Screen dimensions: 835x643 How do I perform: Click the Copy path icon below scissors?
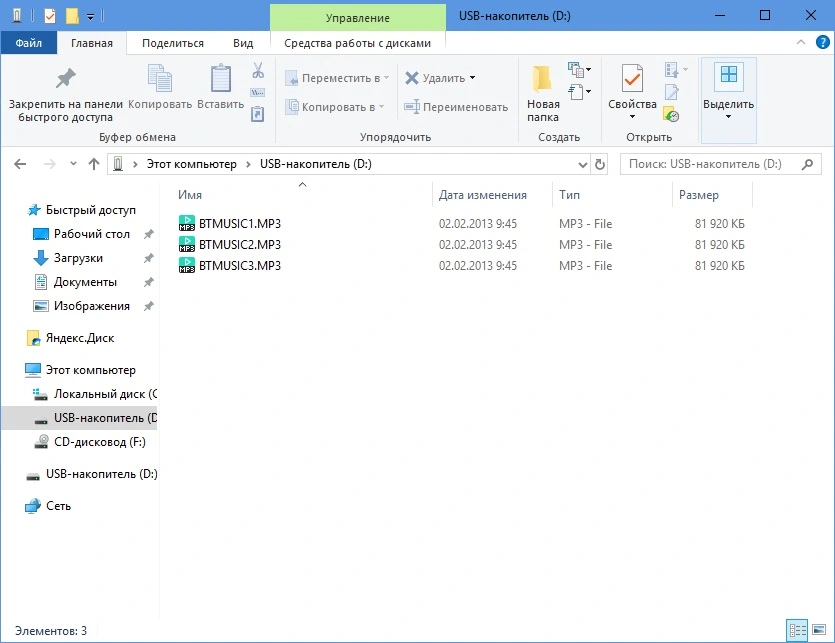pos(258,93)
